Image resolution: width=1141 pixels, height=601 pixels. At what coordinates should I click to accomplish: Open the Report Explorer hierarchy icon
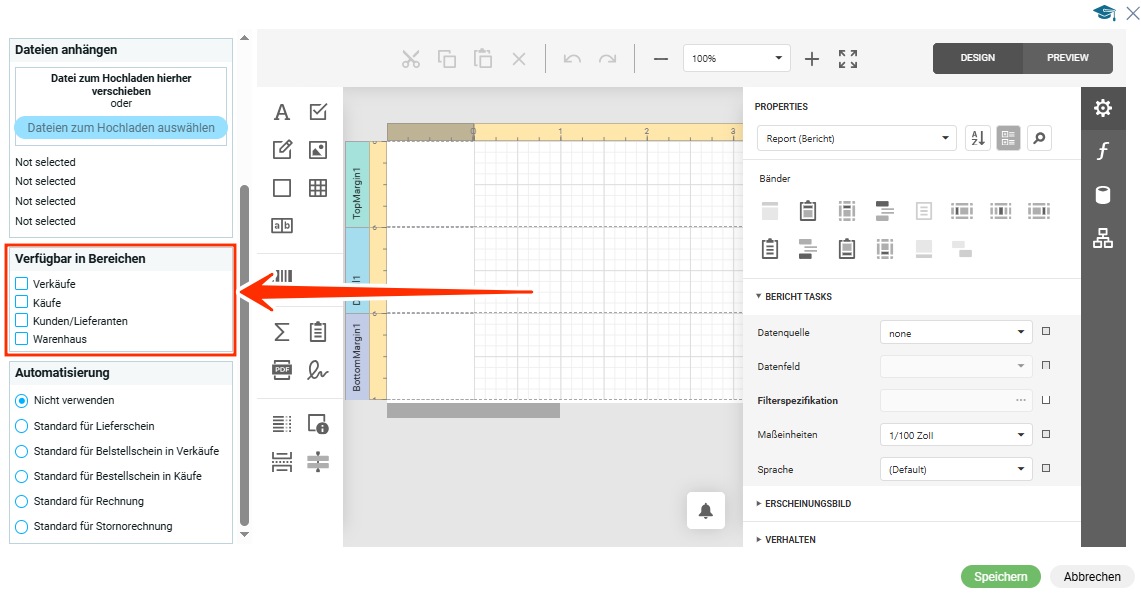point(1103,238)
